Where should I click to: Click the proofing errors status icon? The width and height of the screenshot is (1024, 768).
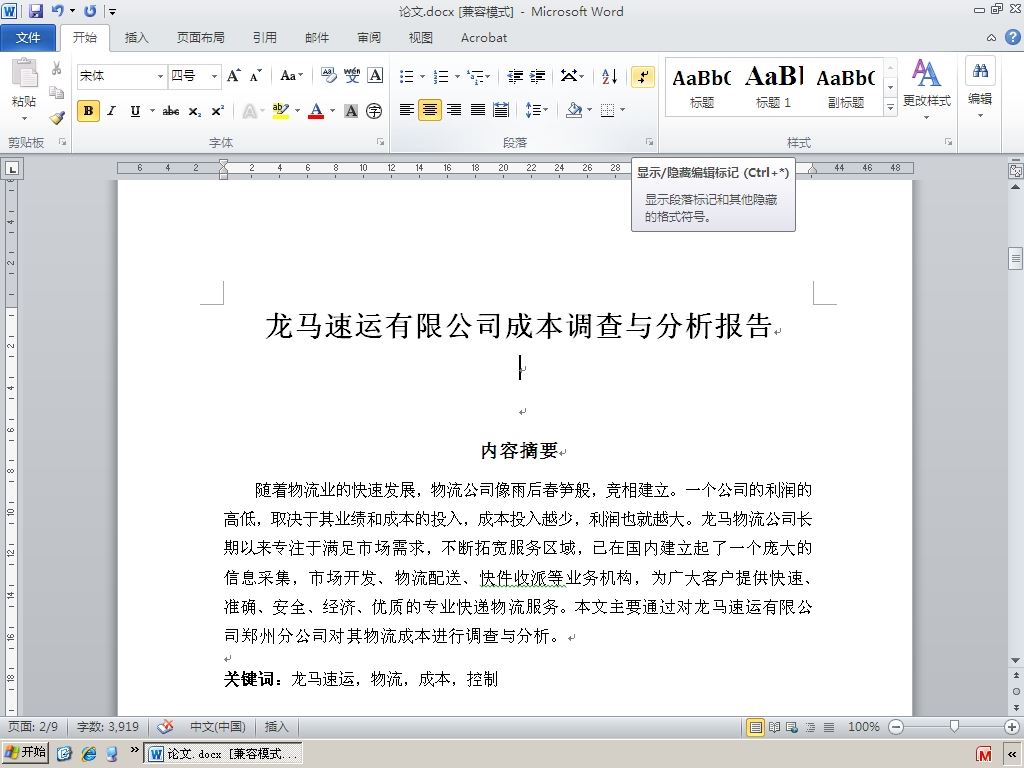click(165, 727)
